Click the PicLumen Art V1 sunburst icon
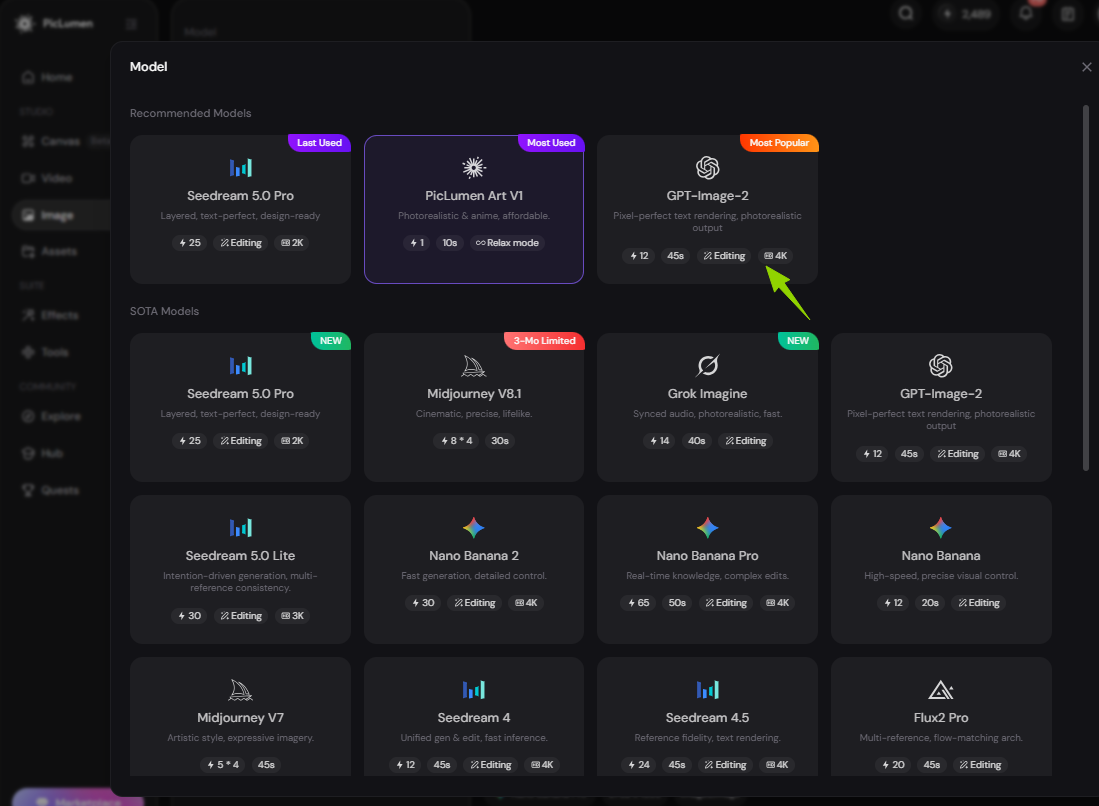 coord(474,168)
